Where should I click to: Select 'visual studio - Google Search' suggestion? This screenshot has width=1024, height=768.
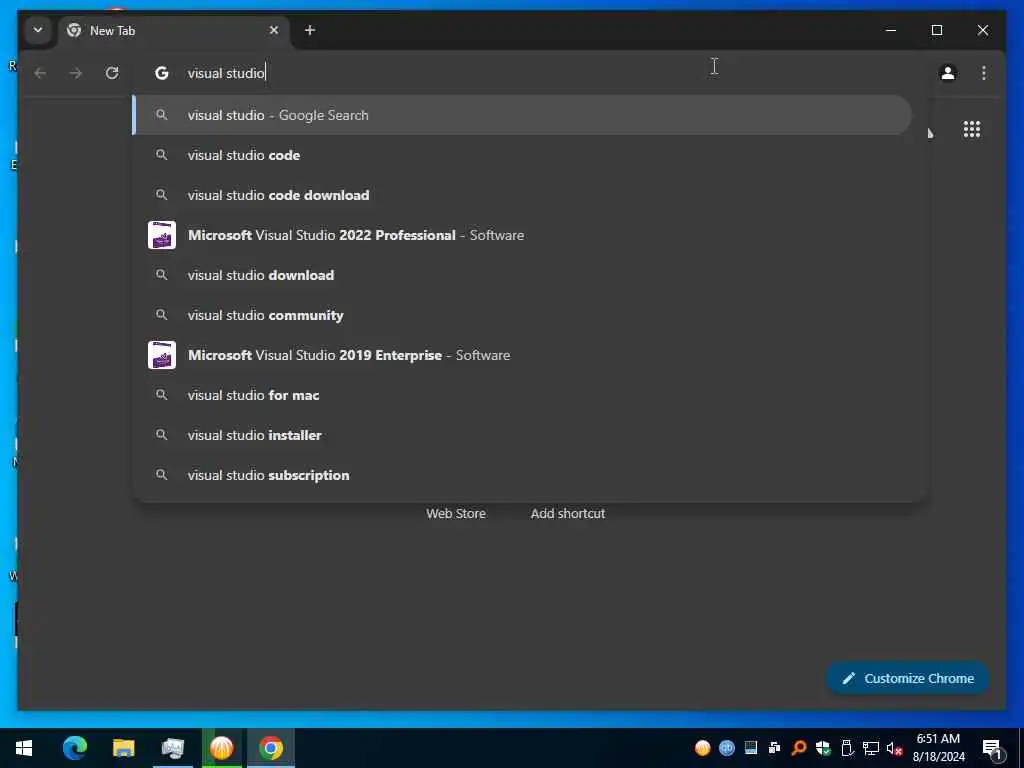coord(522,115)
